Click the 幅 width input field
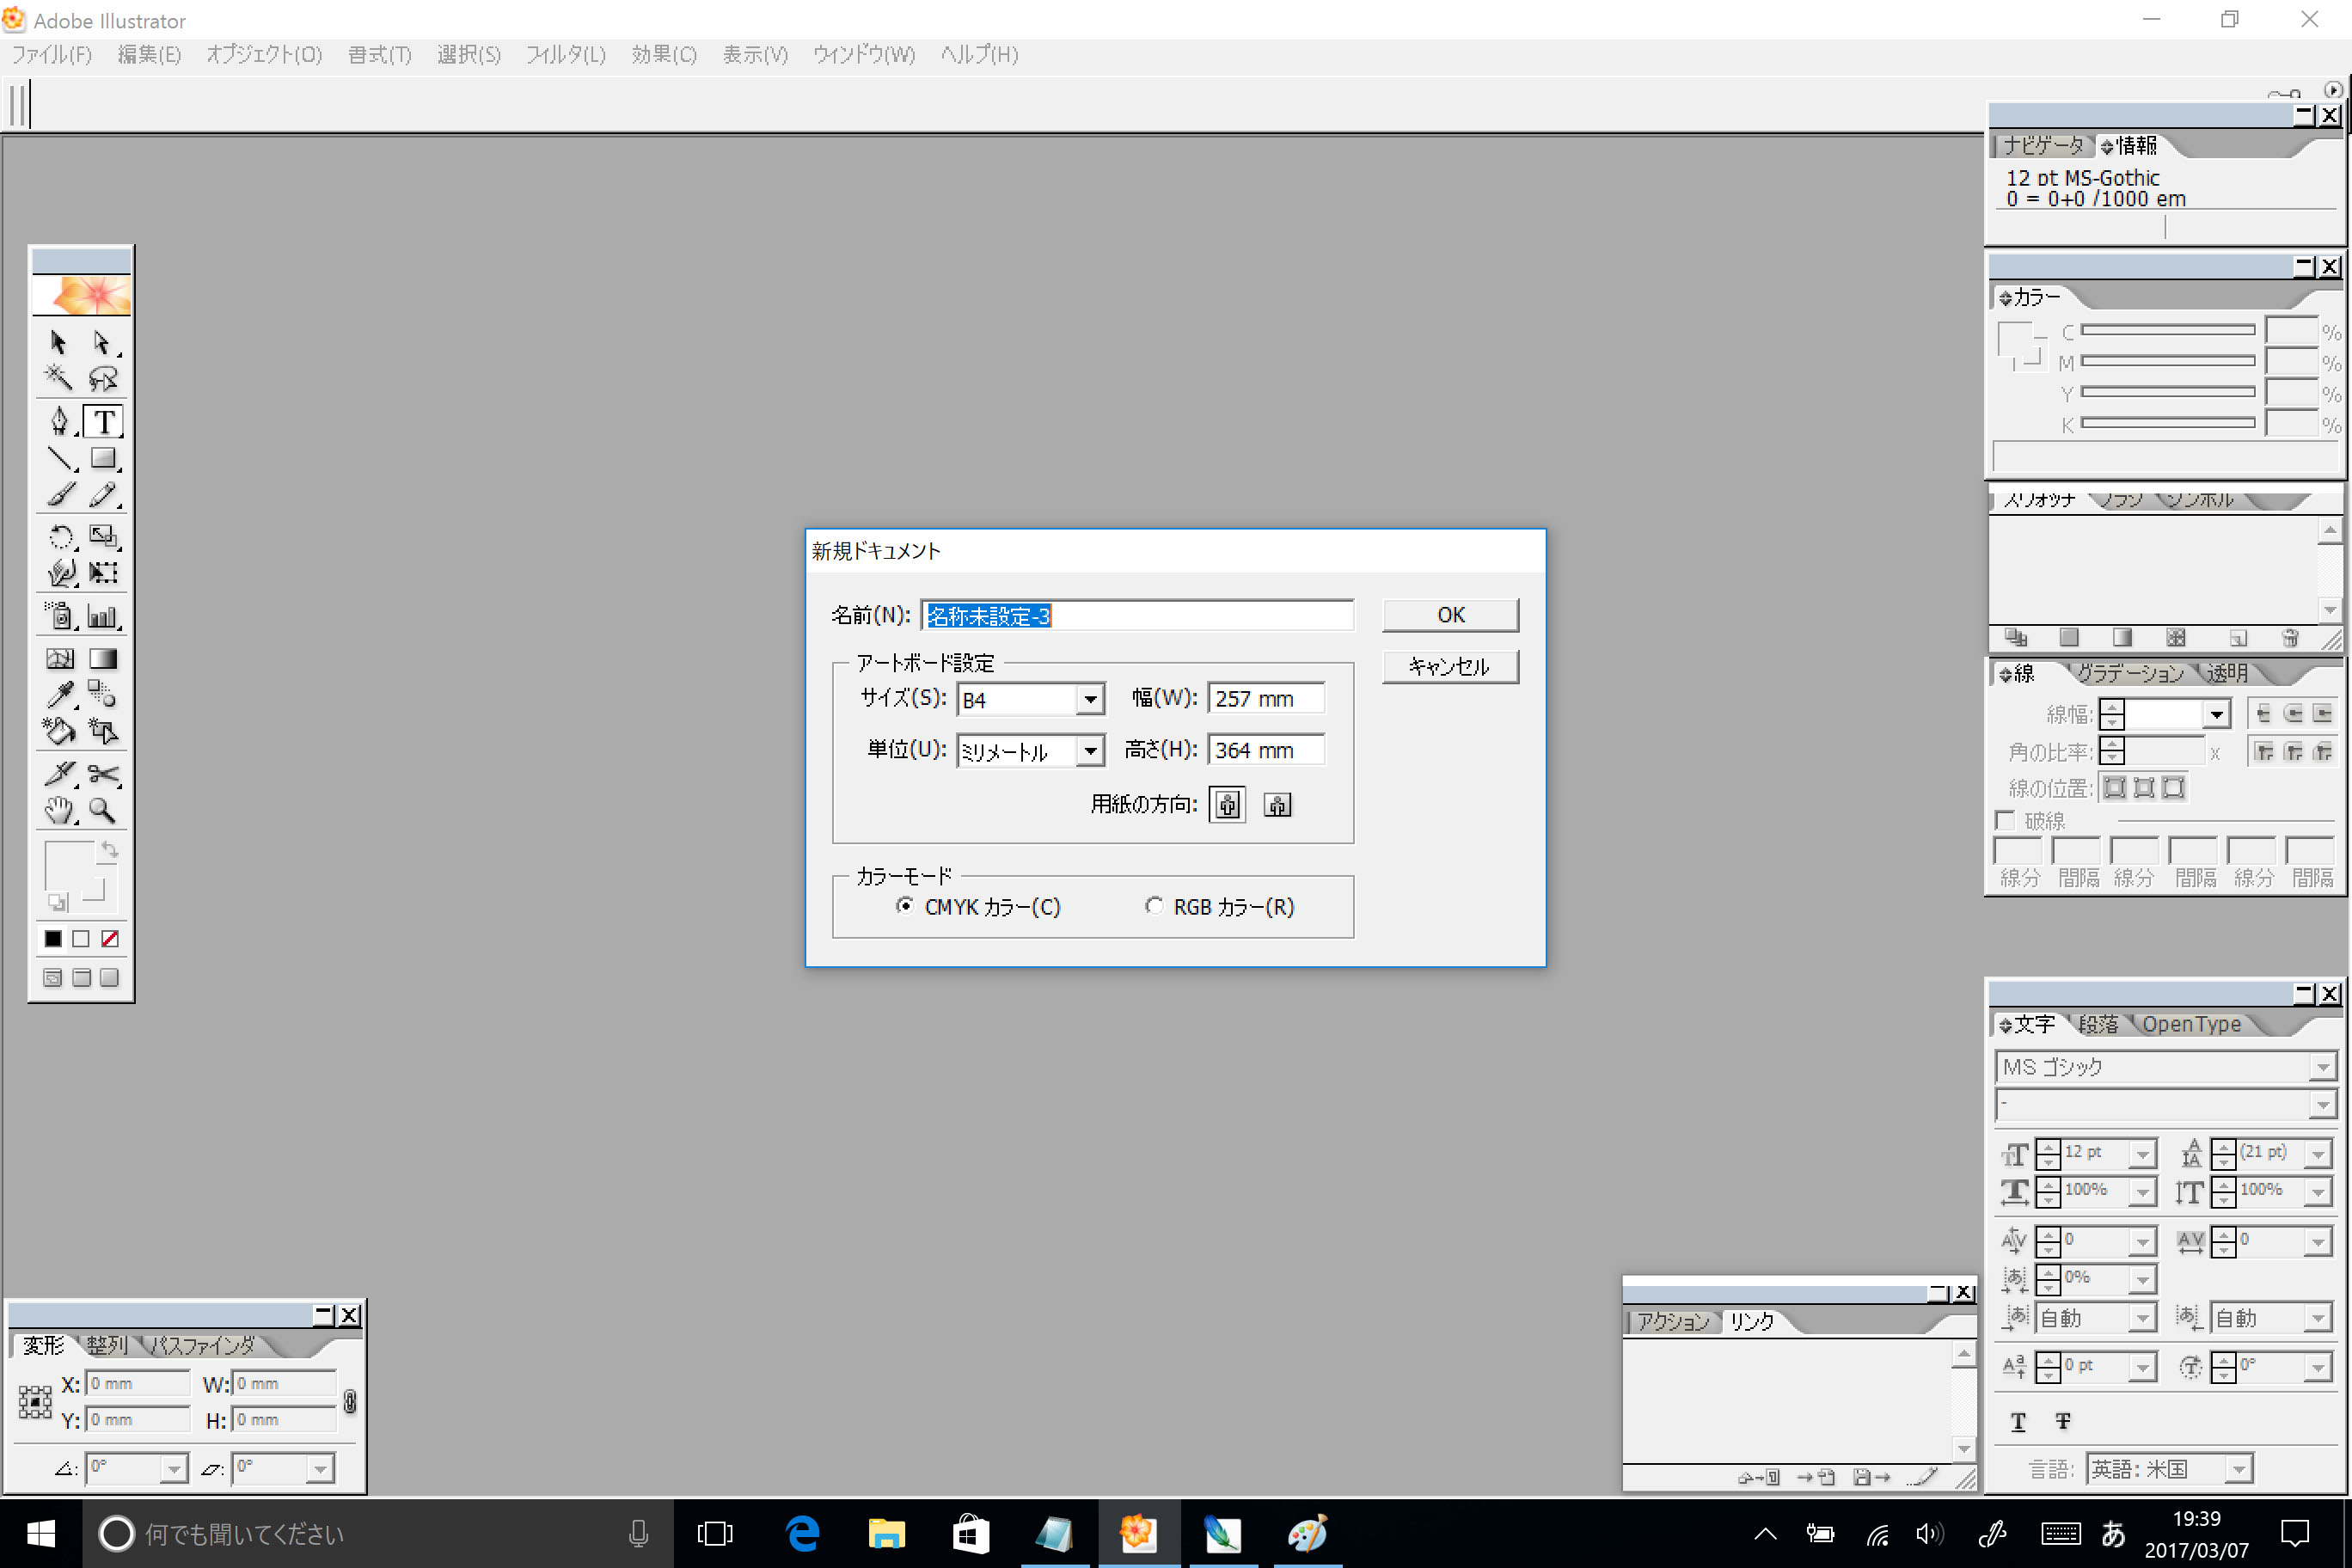Viewport: 2352px width, 1568px height. tap(1265, 699)
